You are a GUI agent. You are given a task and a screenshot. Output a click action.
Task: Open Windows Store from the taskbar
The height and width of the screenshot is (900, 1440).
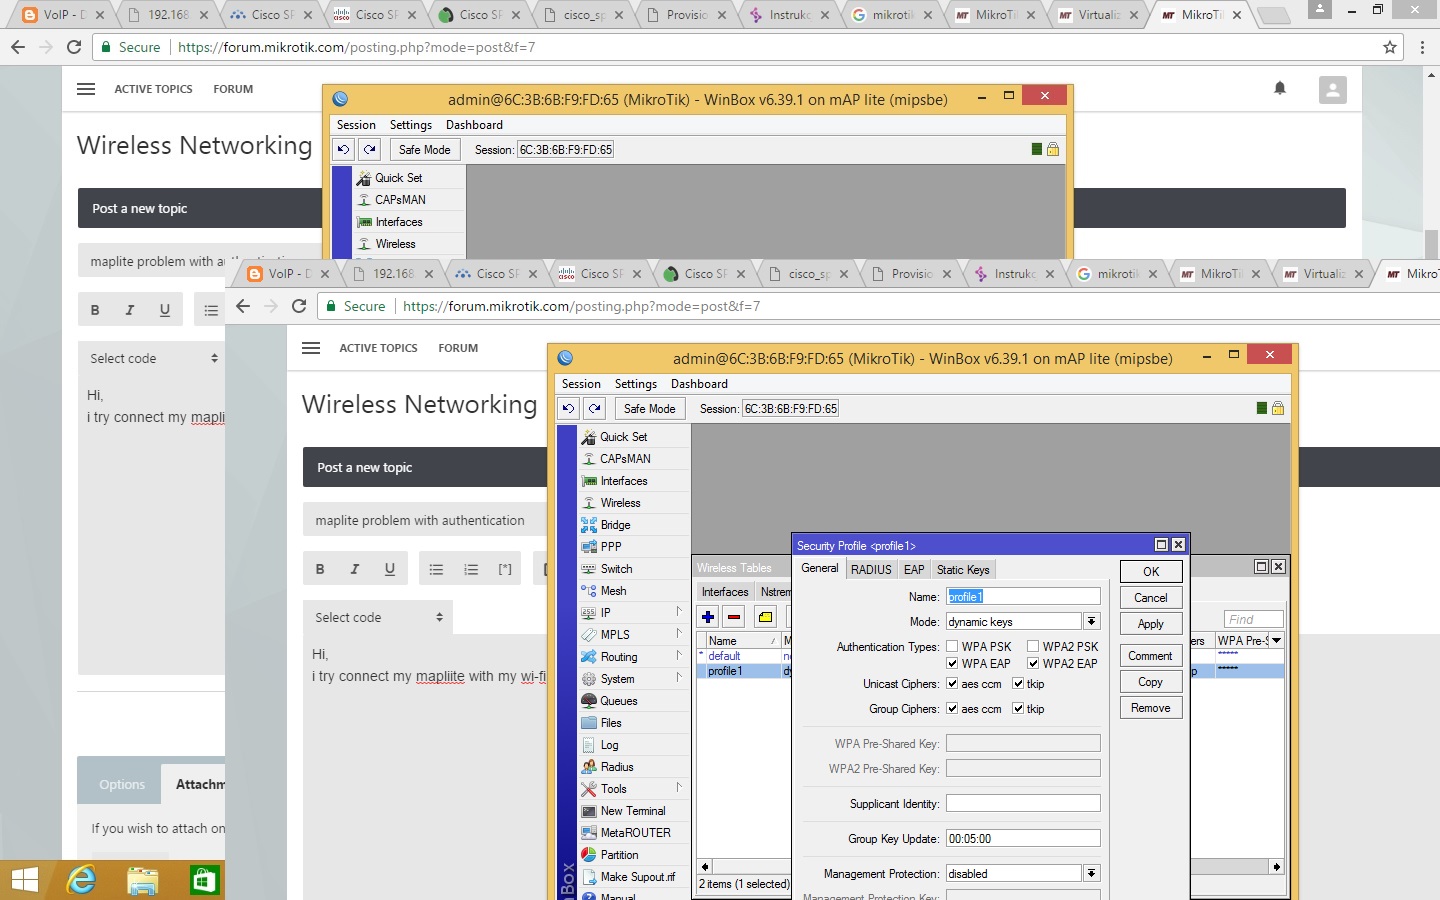204,880
